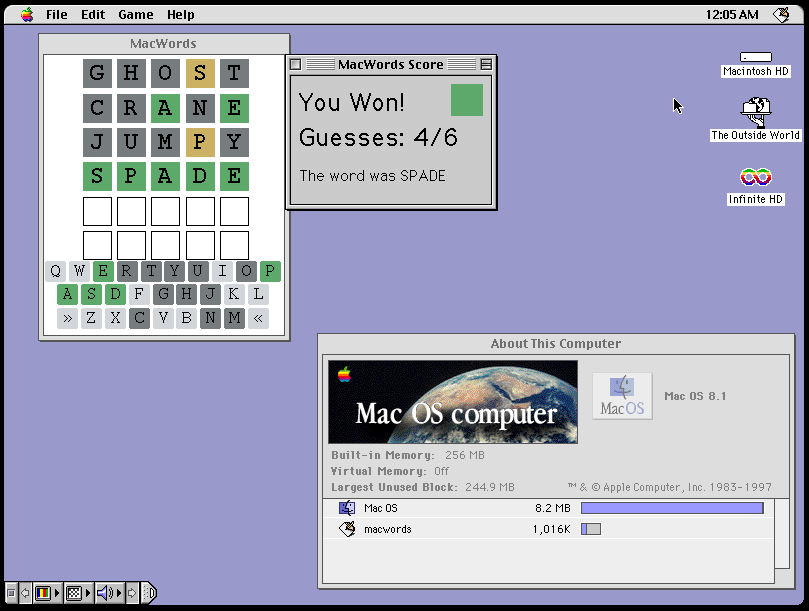The height and width of the screenshot is (611, 809).
Task: Open the monitor resolution Control Strip module
Action: 74,593
